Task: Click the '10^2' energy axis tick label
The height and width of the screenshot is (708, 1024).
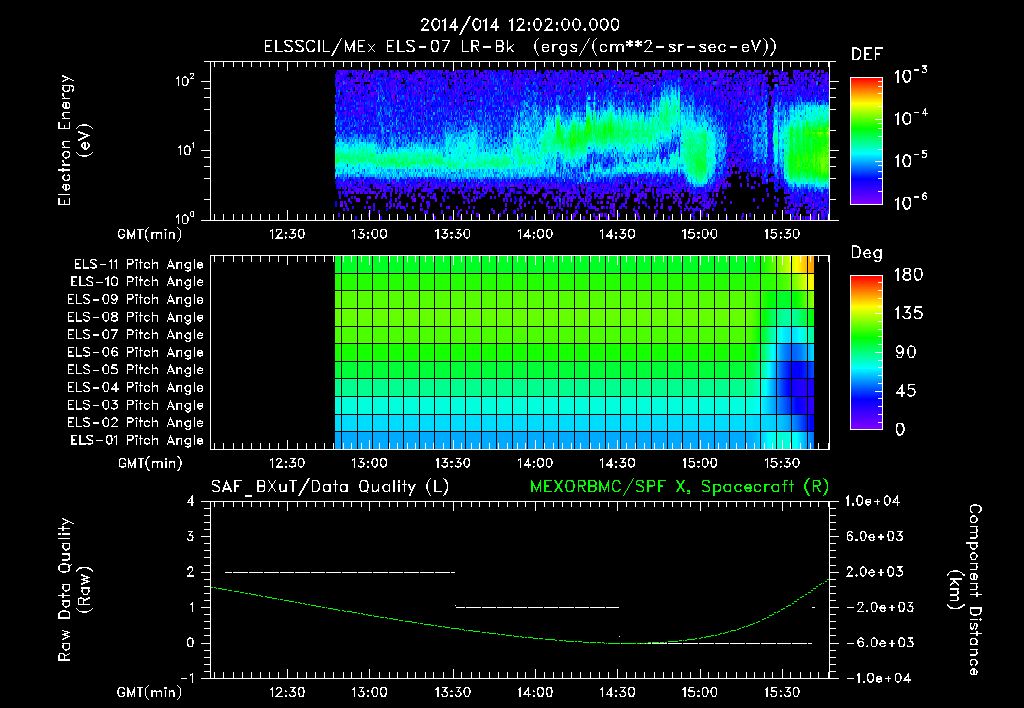Action: pyautogui.click(x=185, y=81)
